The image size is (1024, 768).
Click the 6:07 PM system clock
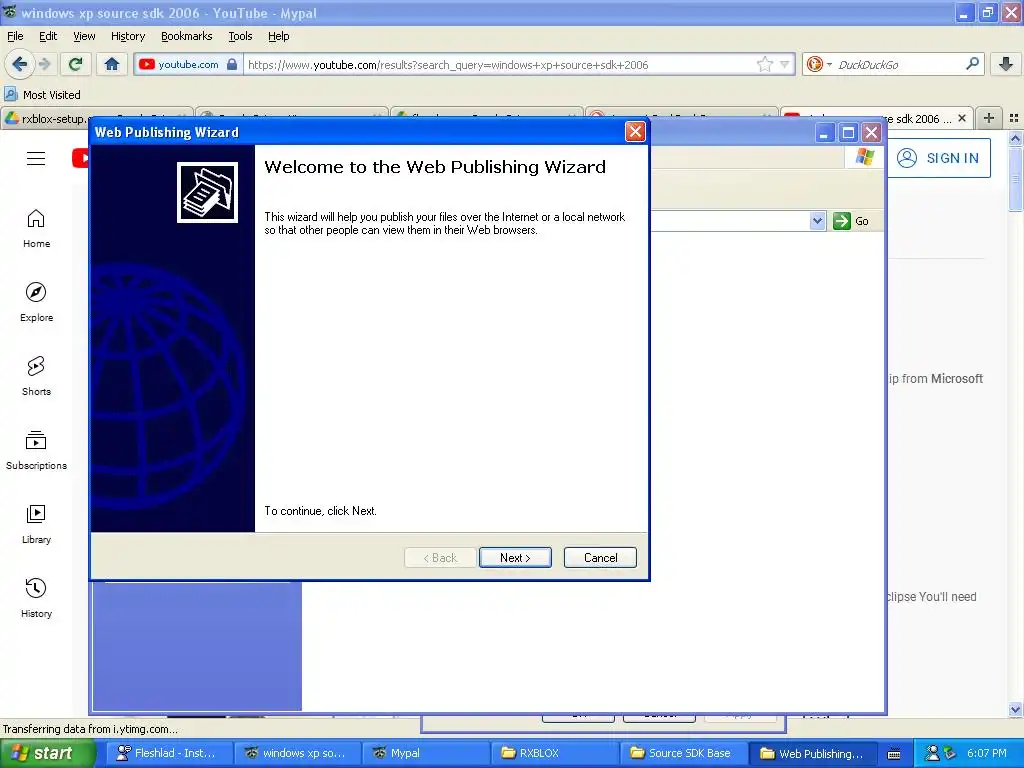pyautogui.click(x=987, y=753)
